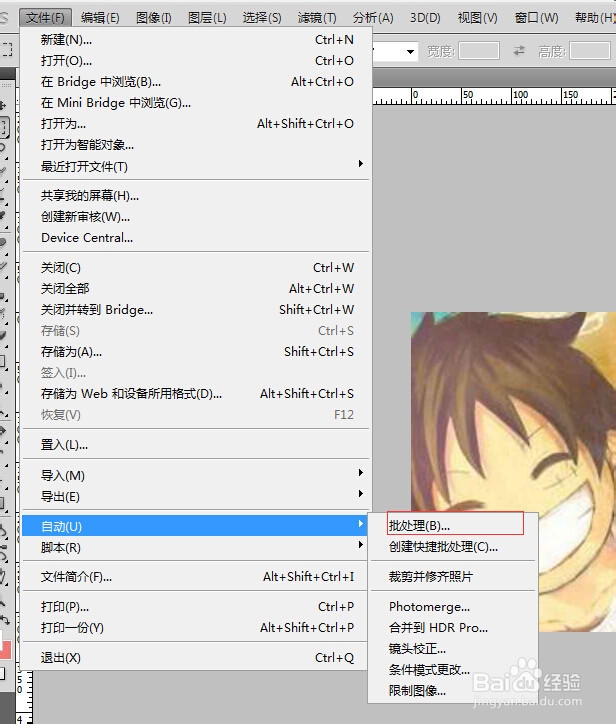The width and height of the screenshot is (616, 724).
Task: Open the 编辑(E) menu
Action: [x=100, y=18]
